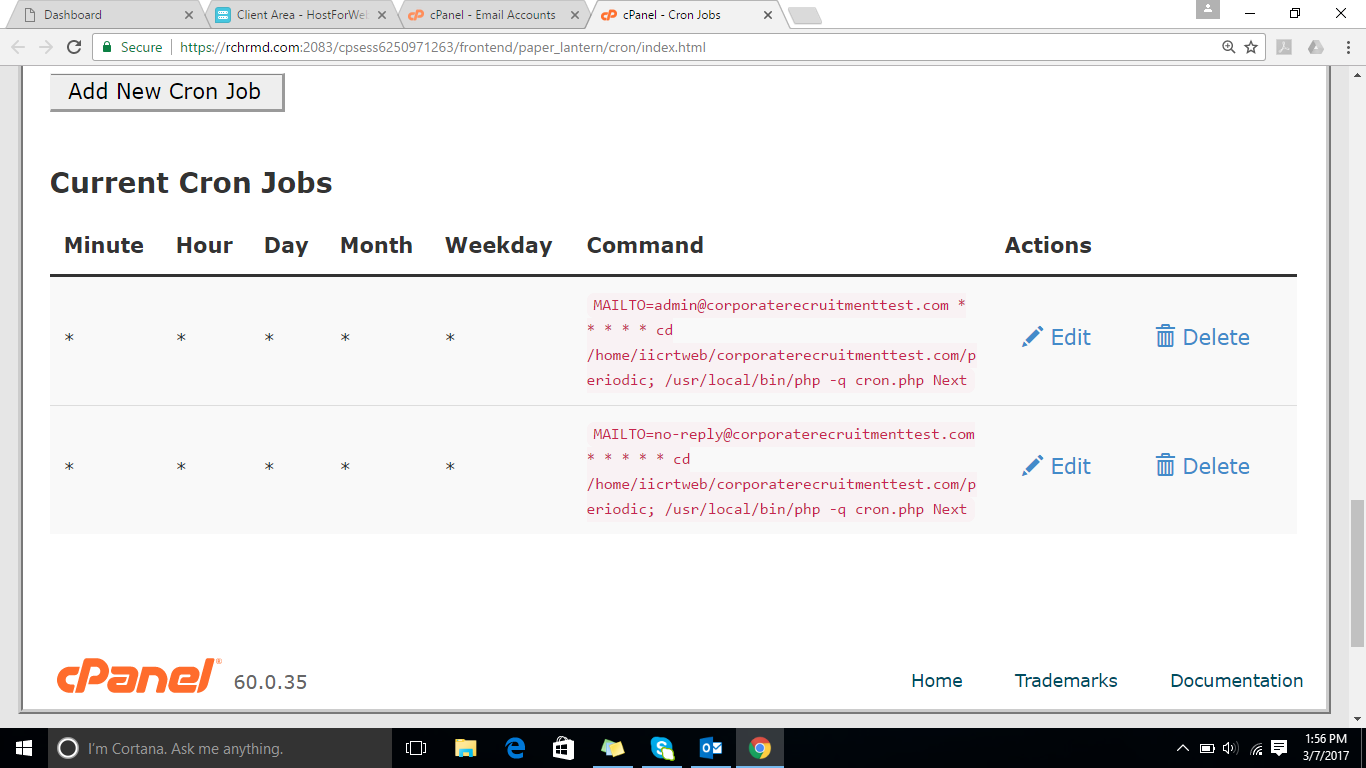The height and width of the screenshot is (768, 1366).
Task: Open the Chrome three-dot menu
Action: (1346, 47)
